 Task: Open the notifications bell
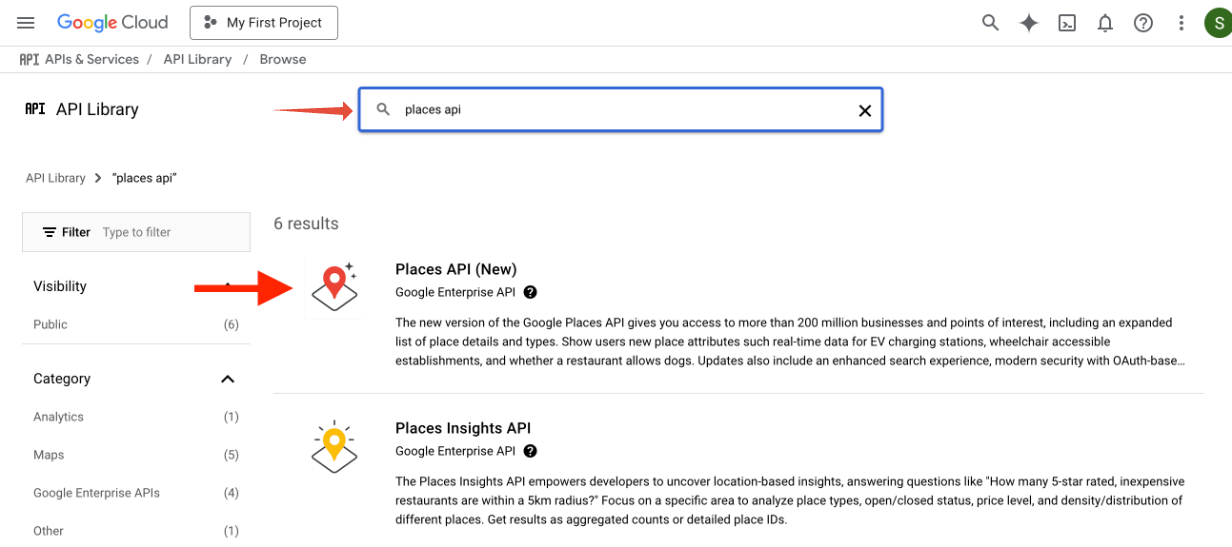click(x=1105, y=22)
